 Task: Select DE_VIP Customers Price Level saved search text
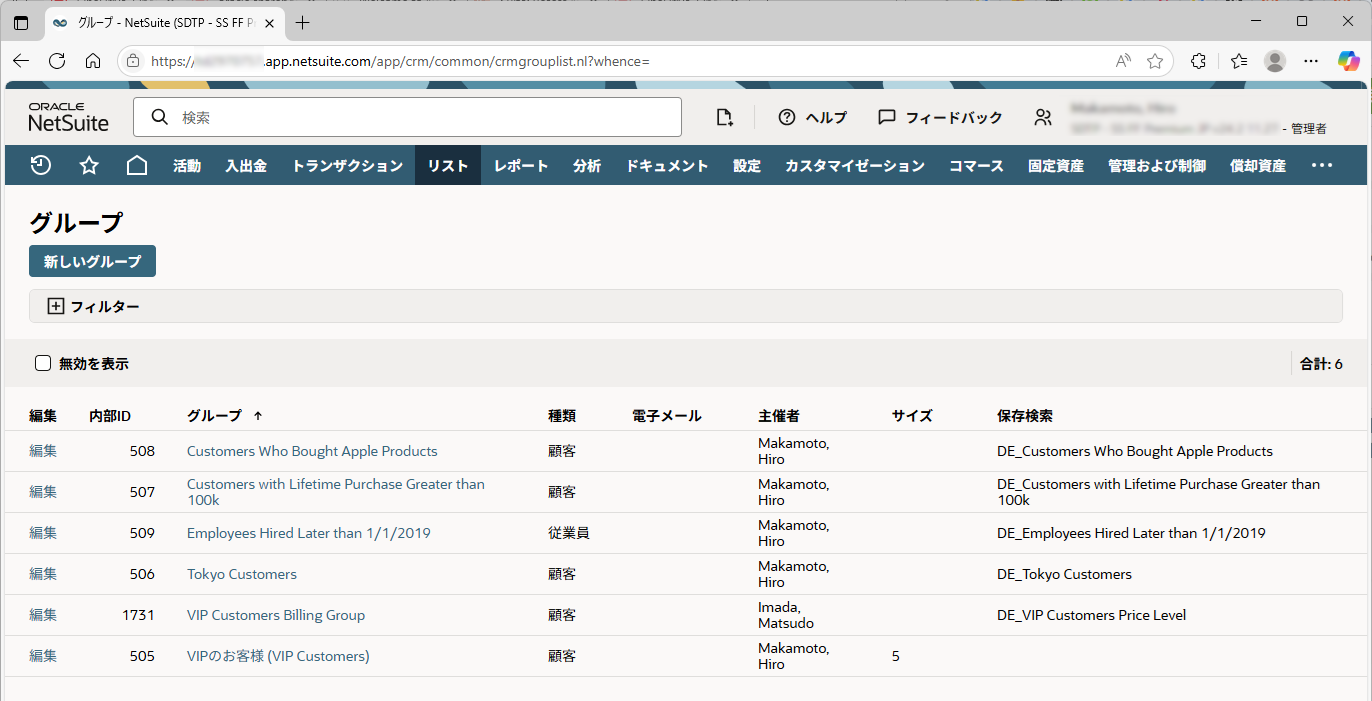tap(1091, 615)
